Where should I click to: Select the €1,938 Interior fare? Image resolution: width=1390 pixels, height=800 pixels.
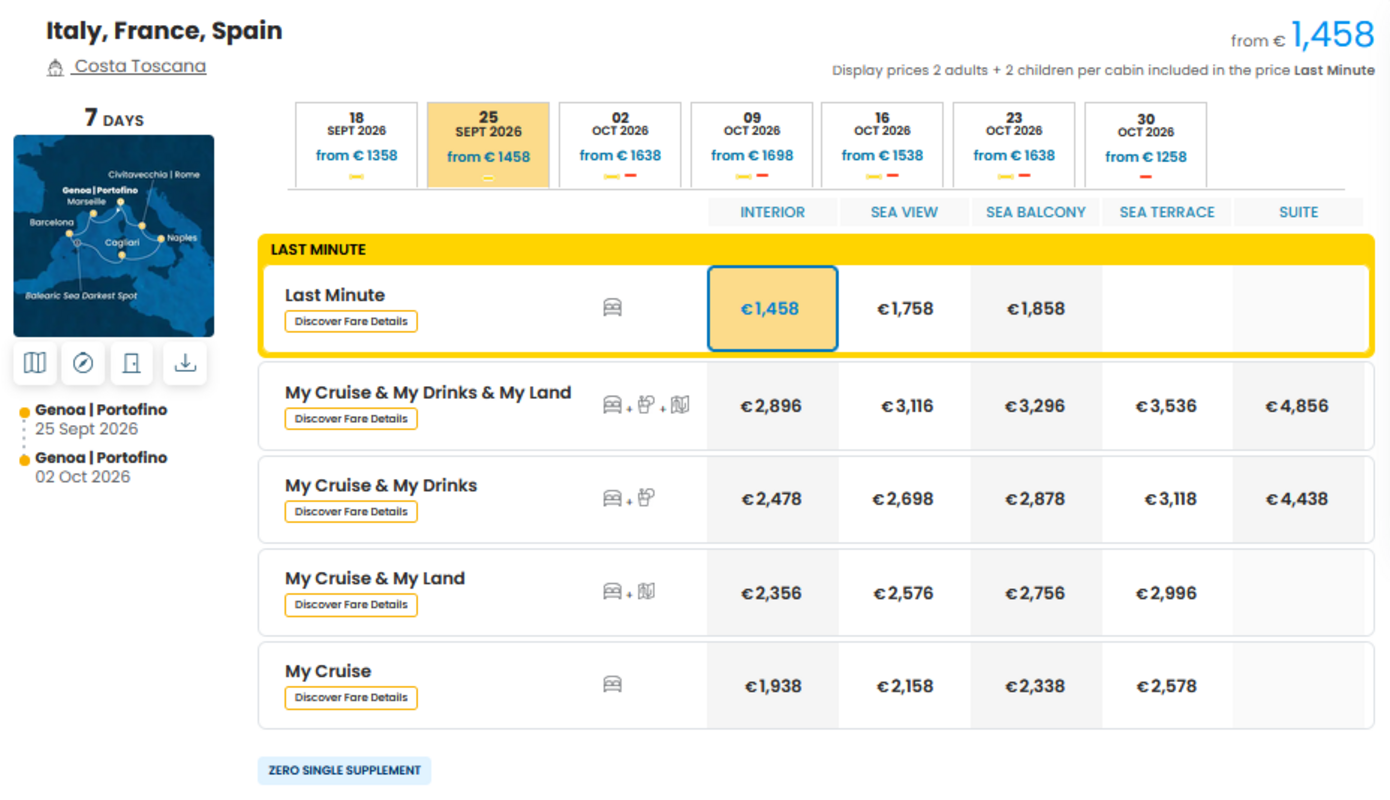point(772,686)
